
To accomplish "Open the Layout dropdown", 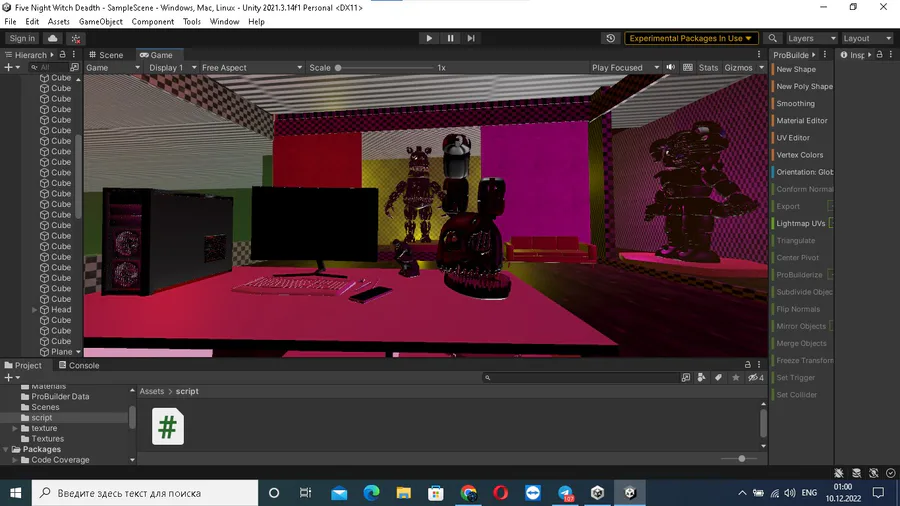I will coord(866,38).
